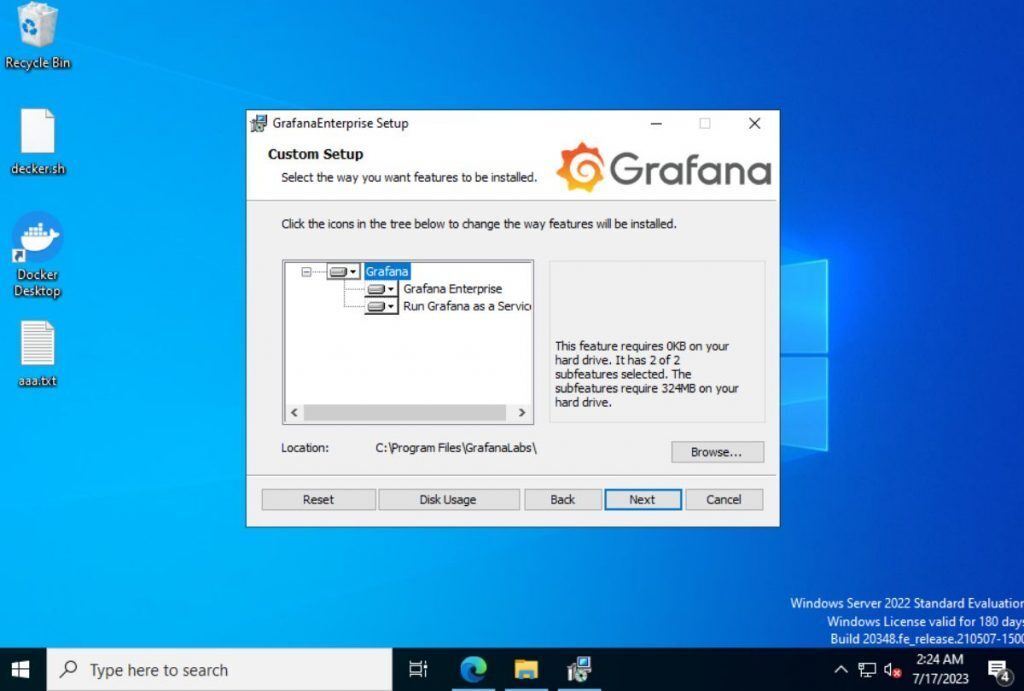The height and width of the screenshot is (691, 1024).
Task: Click the muted volume icon in the system tray
Action: pos(893,670)
